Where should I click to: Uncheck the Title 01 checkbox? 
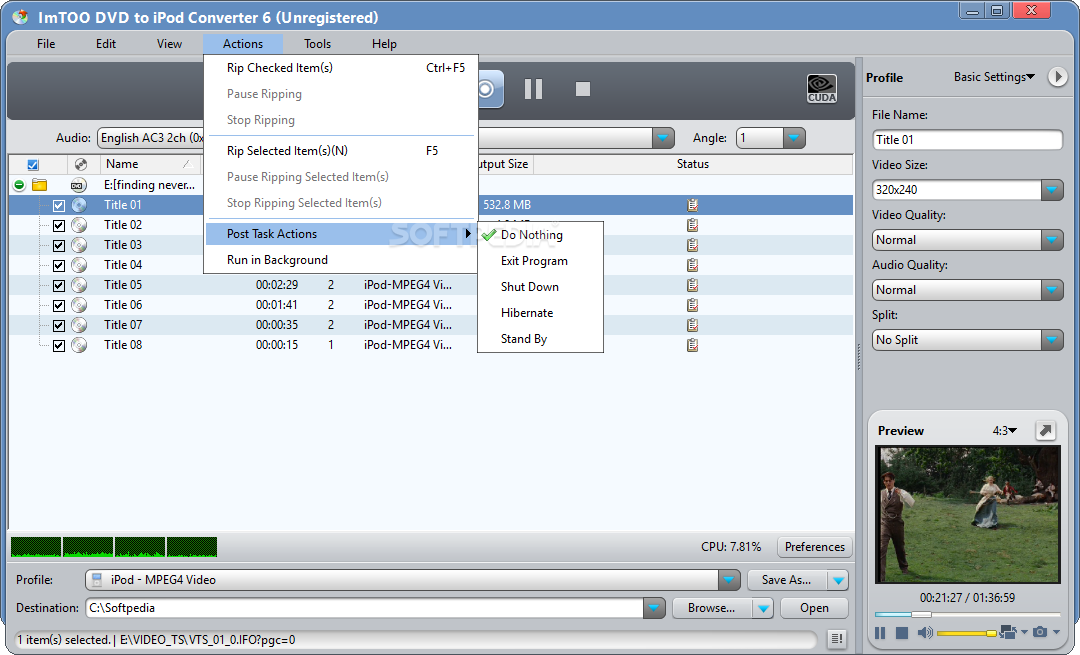pyautogui.click(x=59, y=205)
